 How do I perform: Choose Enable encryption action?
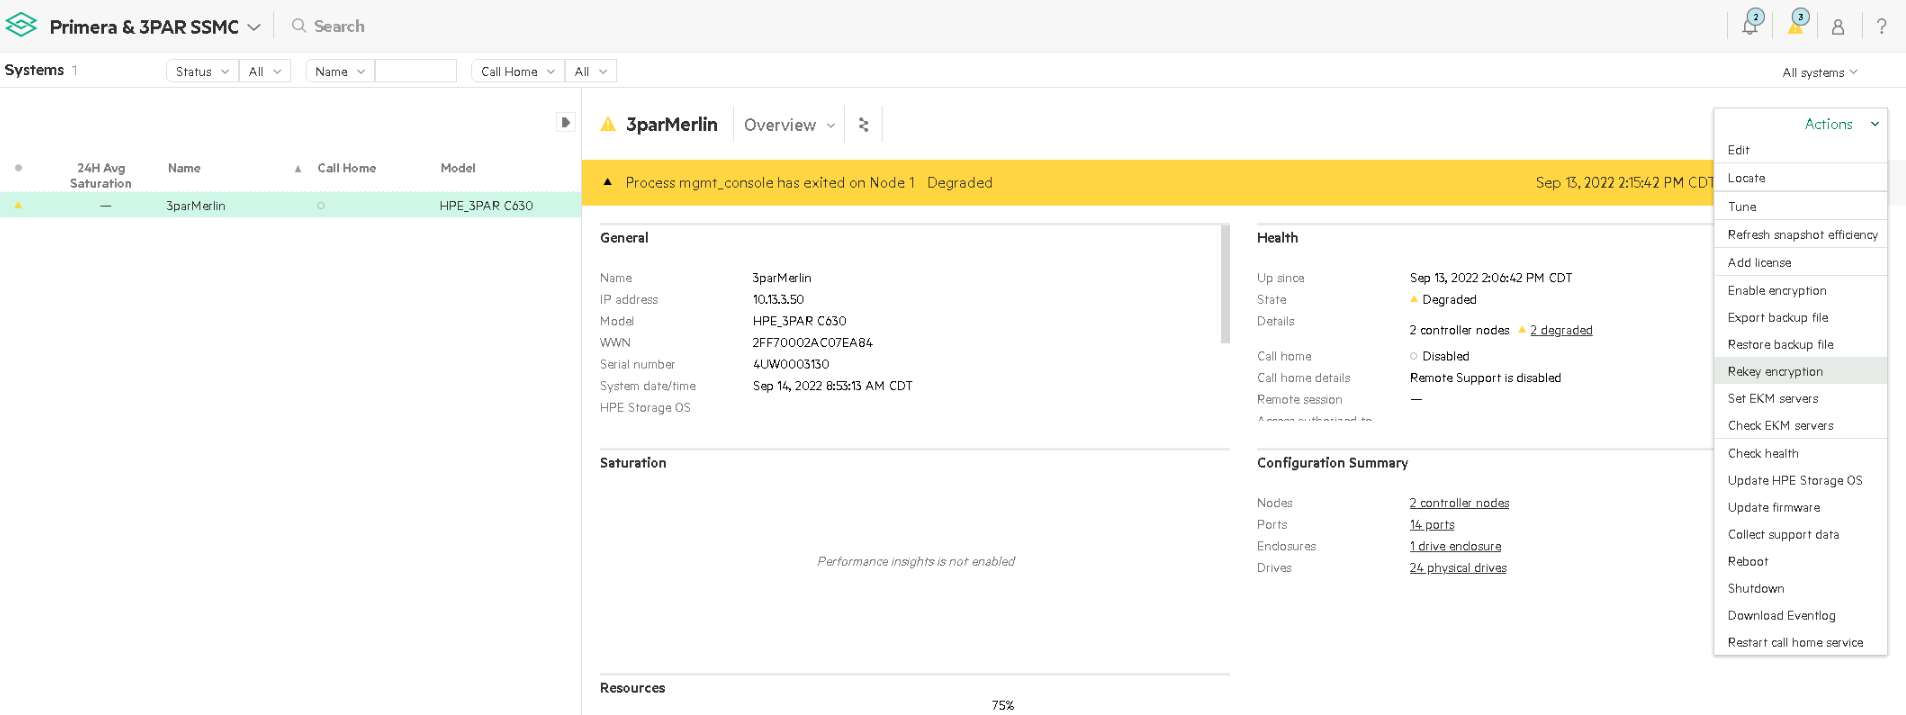(x=1800, y=290)
